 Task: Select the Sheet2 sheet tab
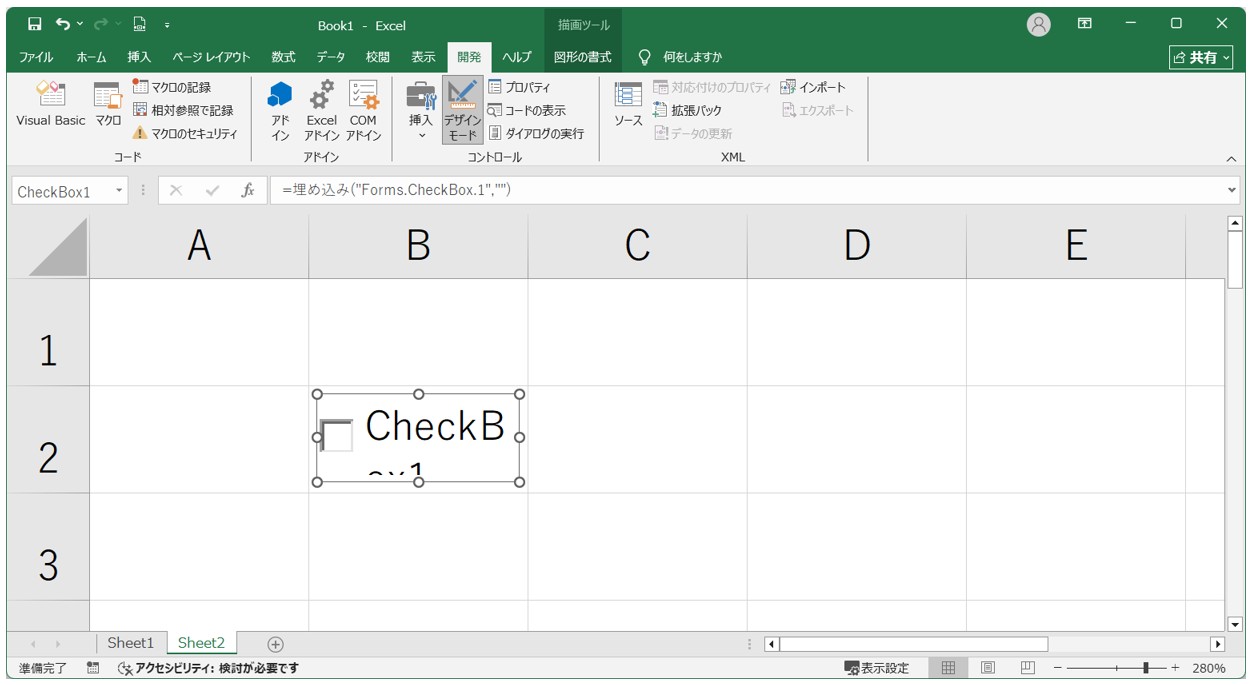pos(201,643)
